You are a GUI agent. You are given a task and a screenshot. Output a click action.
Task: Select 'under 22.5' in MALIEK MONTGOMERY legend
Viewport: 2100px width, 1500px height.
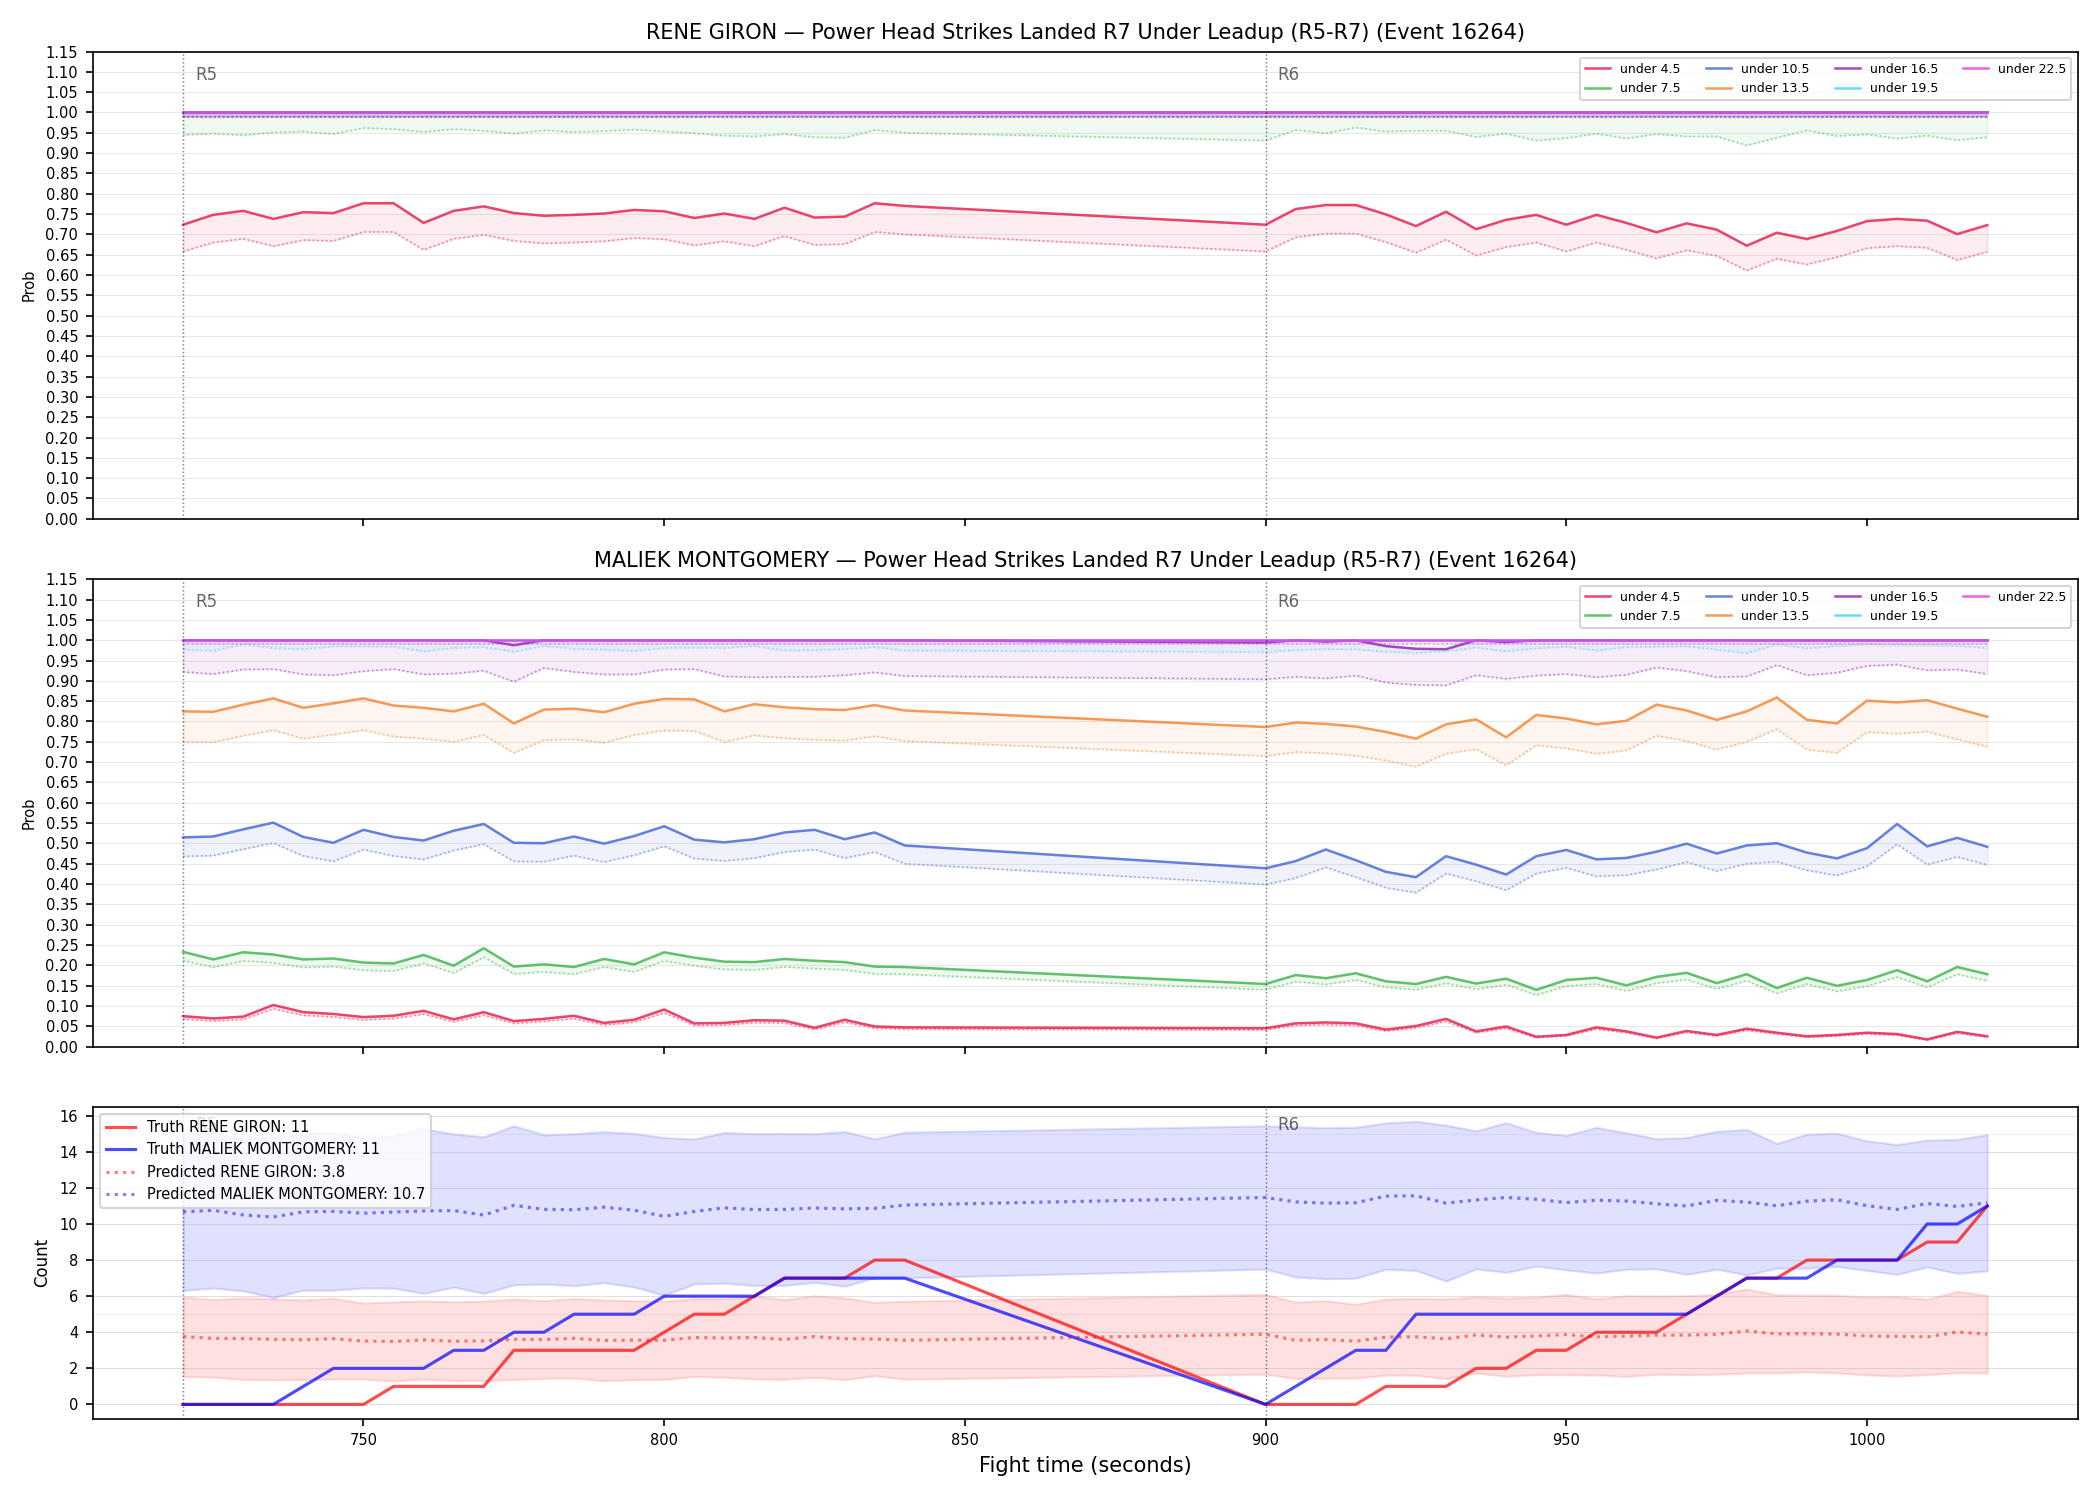click(2014, 597)
